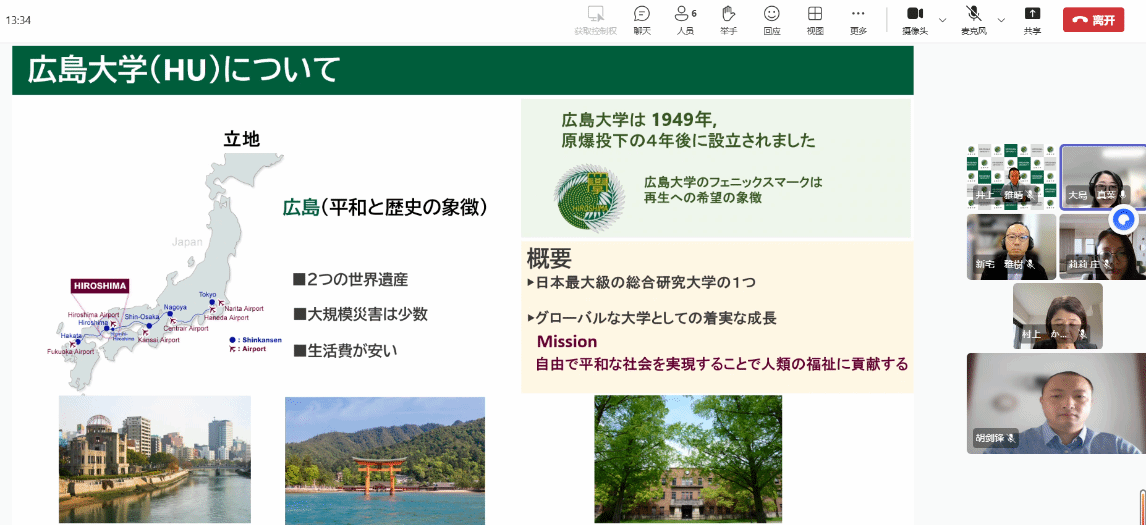Select the 莉莉 庄 participant video tile
This screenshot has height=526, width=1146.
pos(1103,247)
